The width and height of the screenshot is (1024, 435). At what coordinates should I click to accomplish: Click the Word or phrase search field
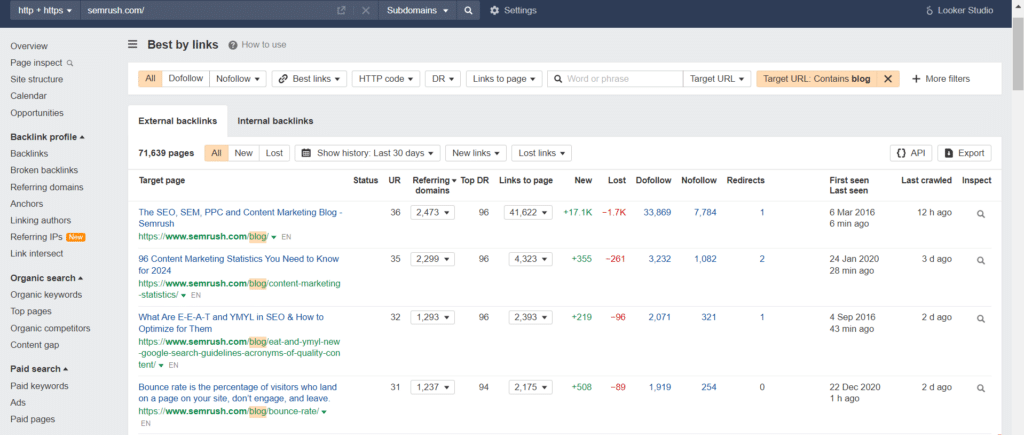click(x=615, y=78)
